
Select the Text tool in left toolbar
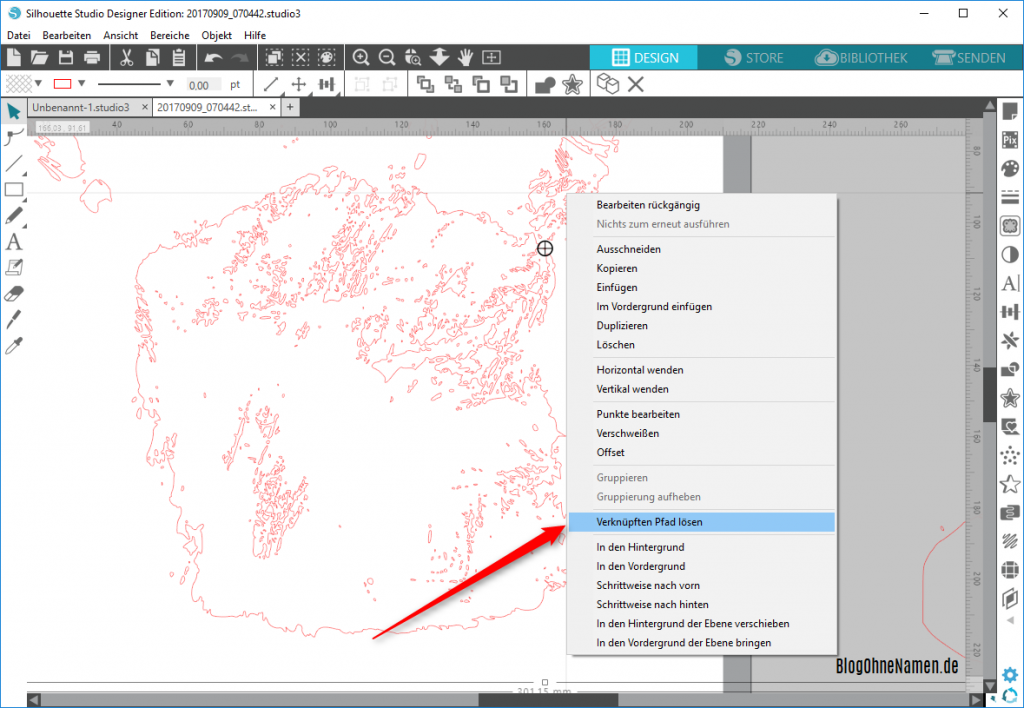click(x=14, y=241)
